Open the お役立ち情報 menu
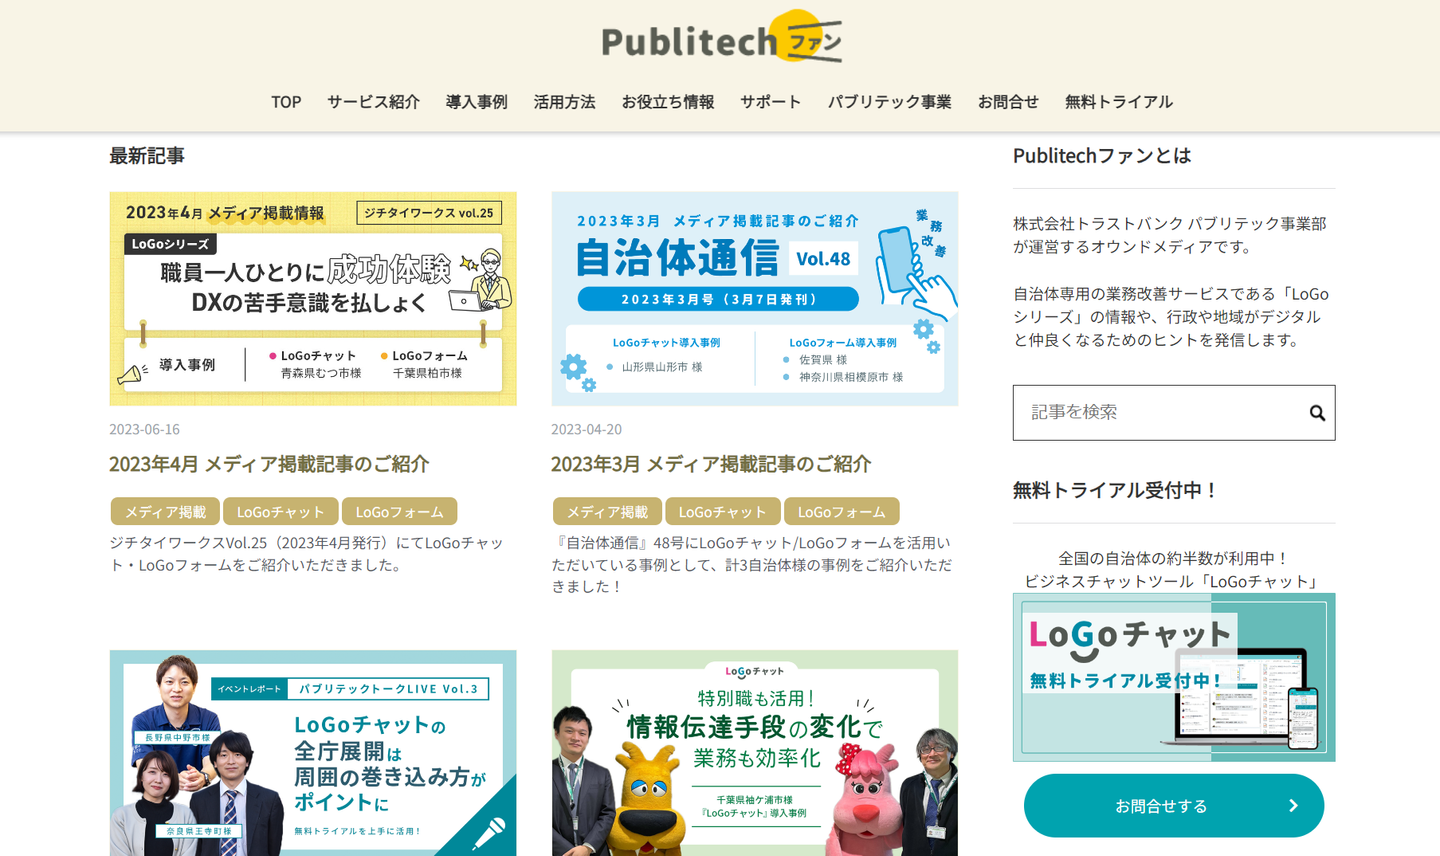The height and width of the screenshot is (856, 1440). click(668, 102)
